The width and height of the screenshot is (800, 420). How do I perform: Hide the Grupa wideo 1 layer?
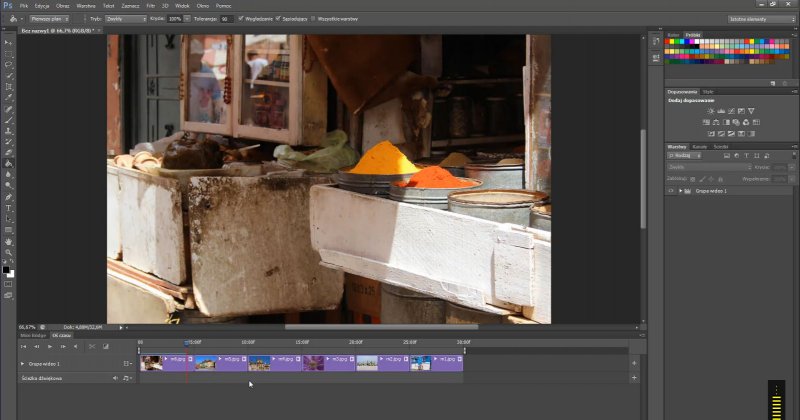(670, 190)
